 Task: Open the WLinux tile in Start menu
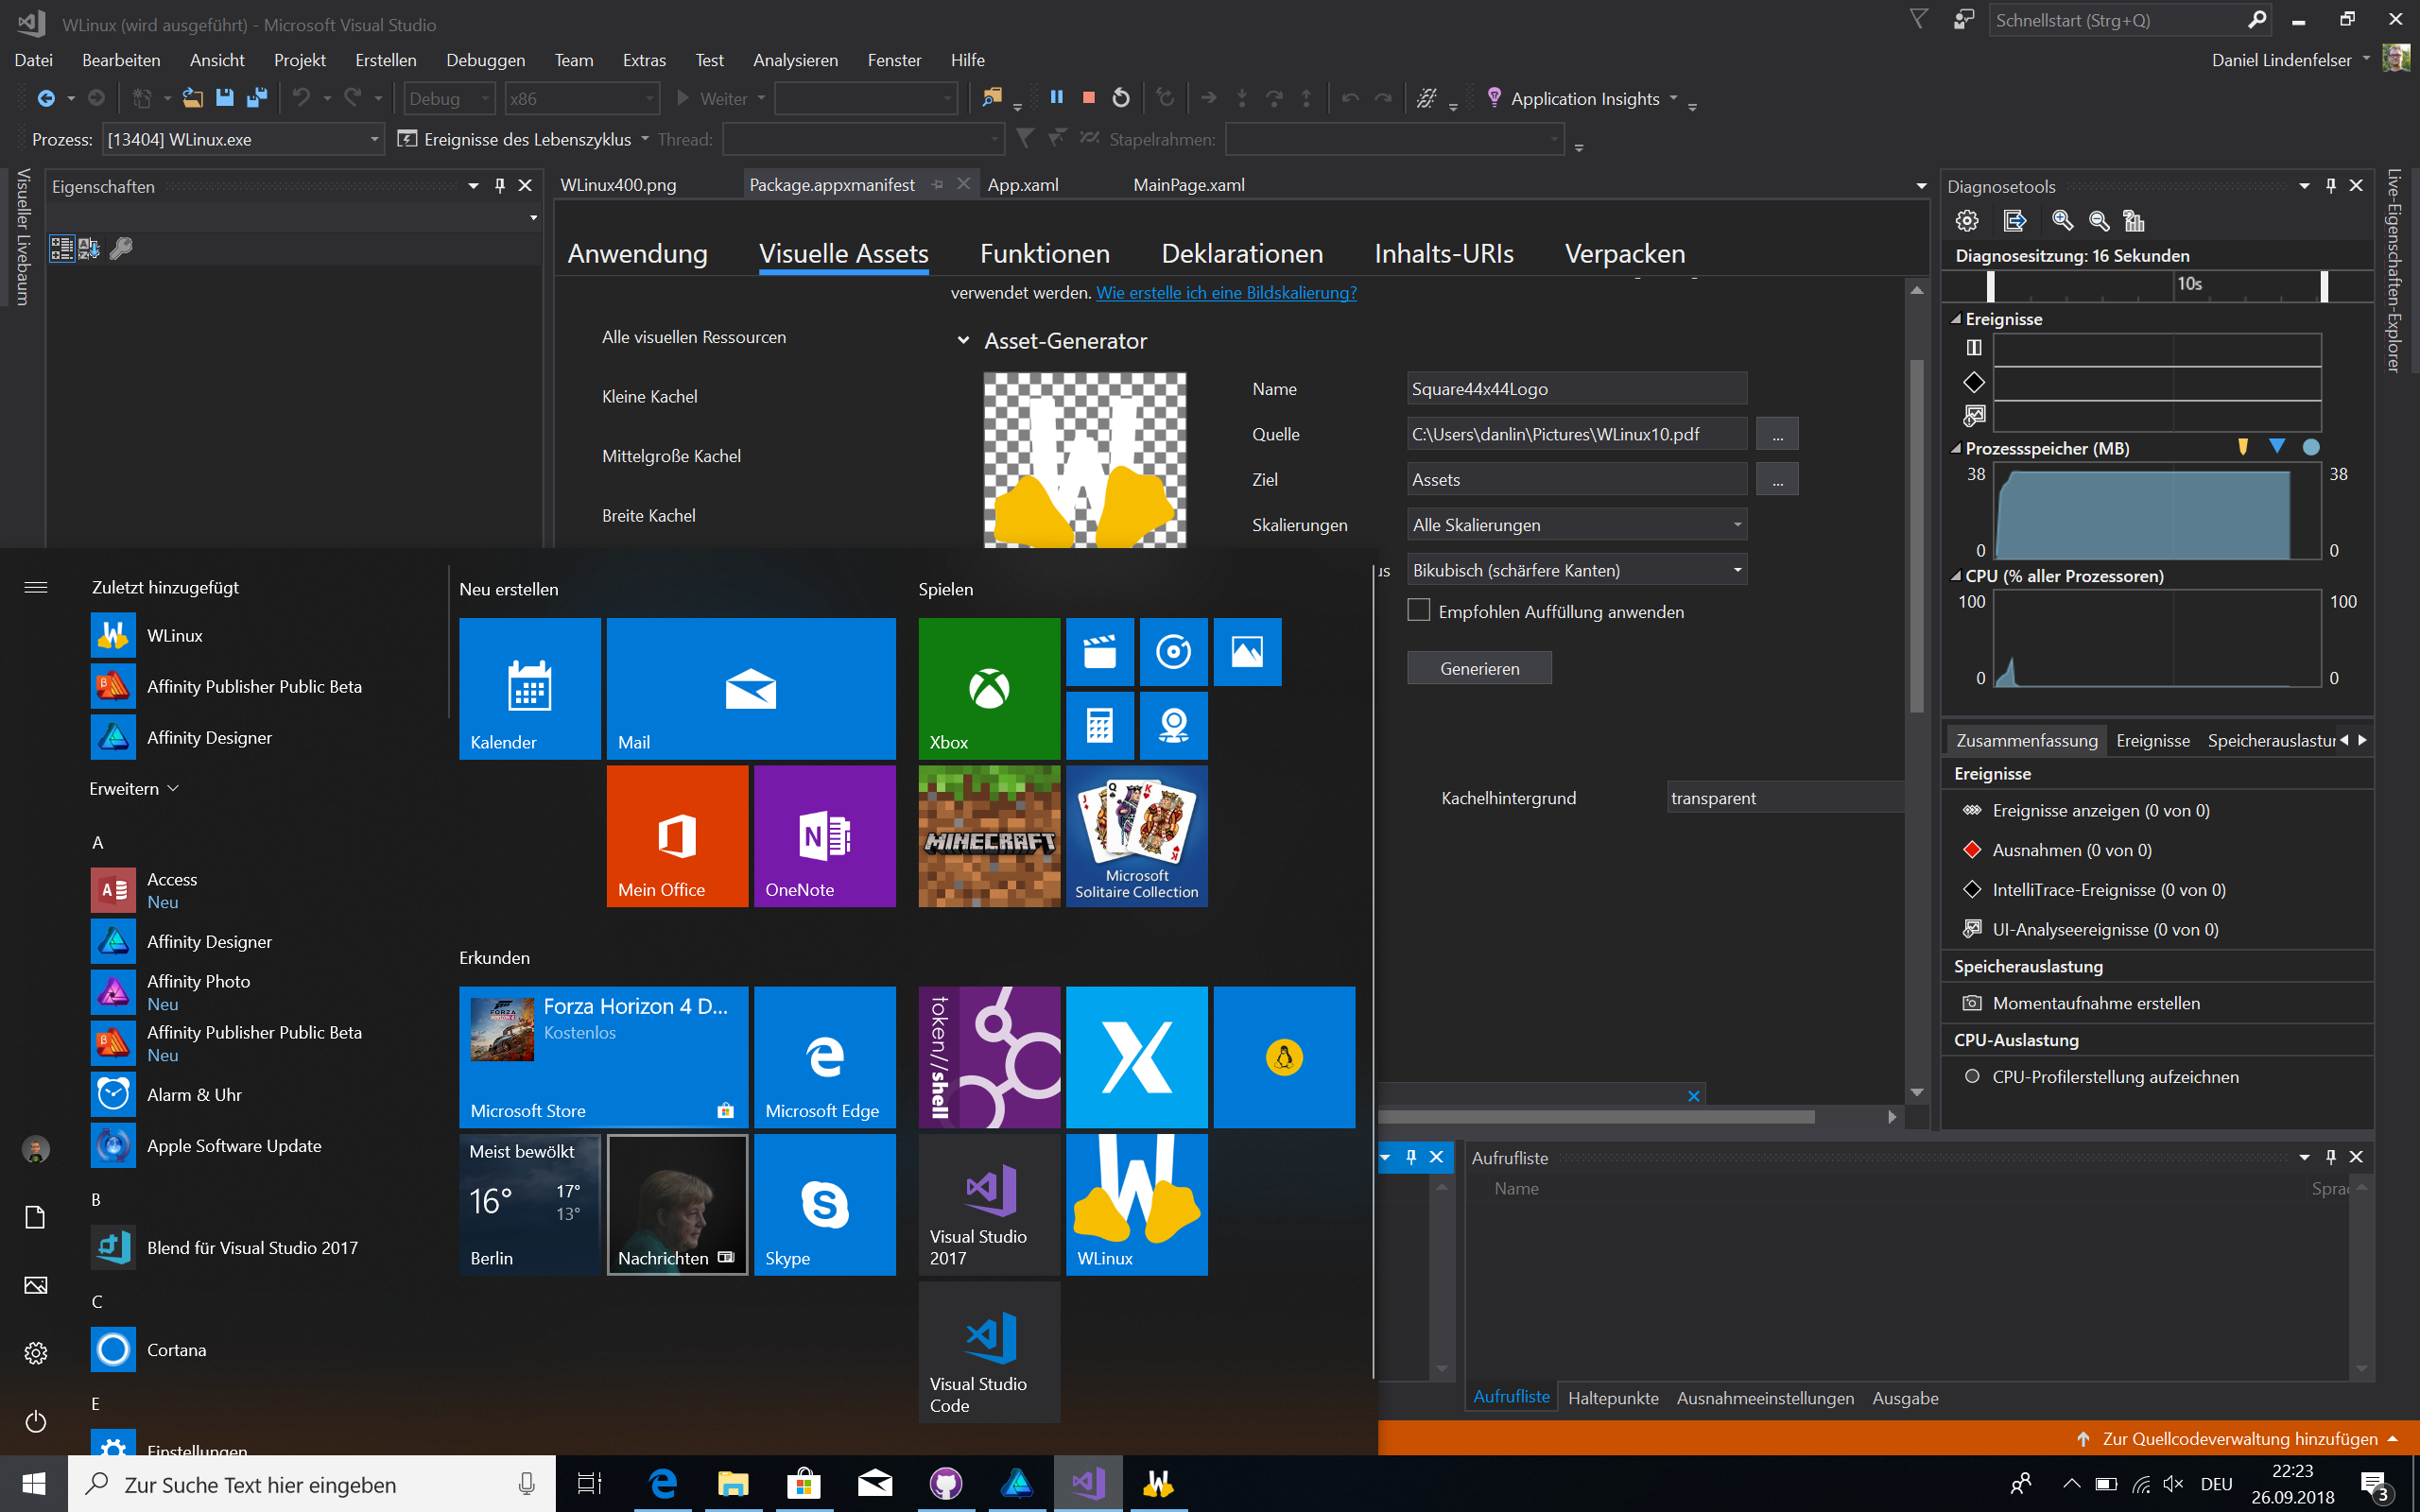(x=1136, y=1204)
